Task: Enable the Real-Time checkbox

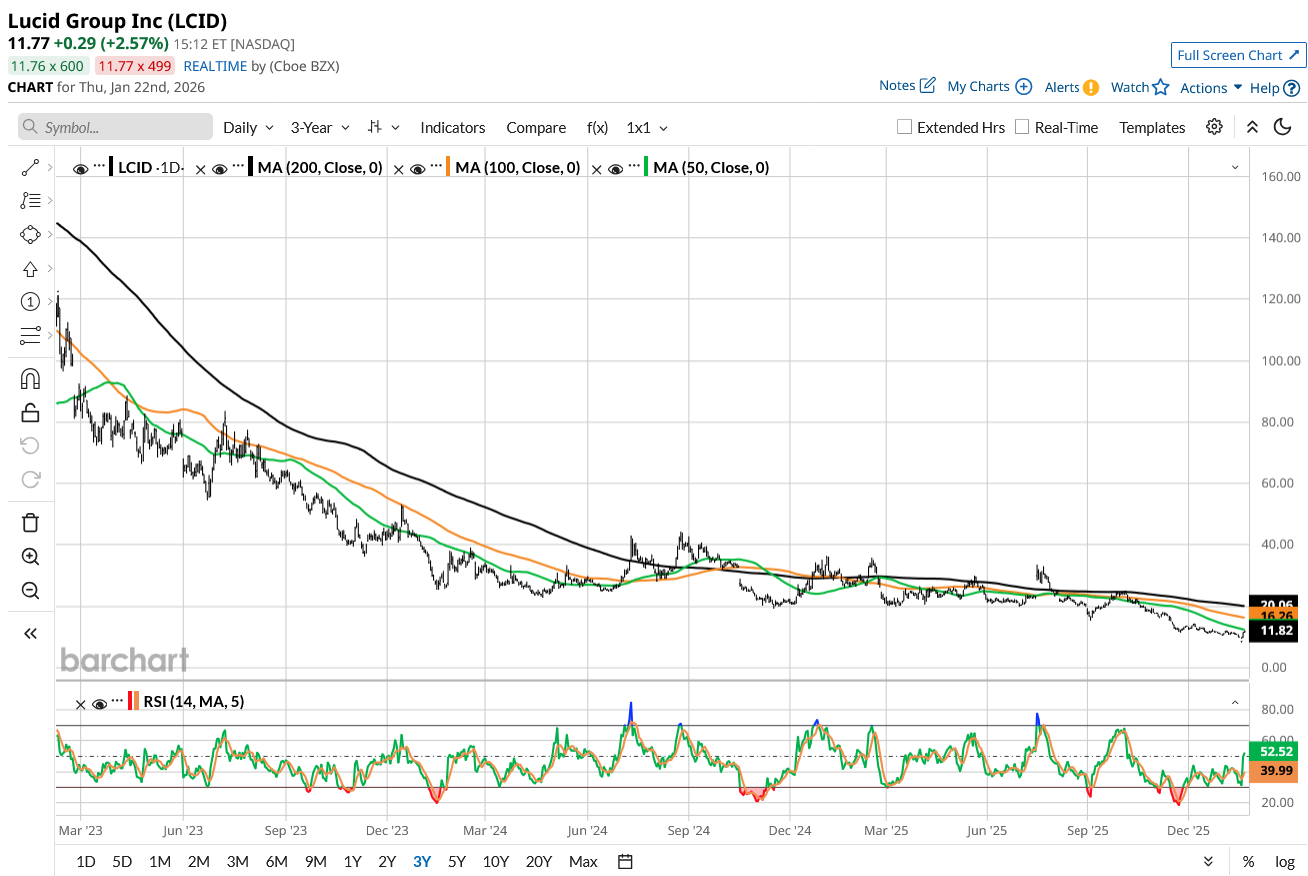Action: (1022, 127)
